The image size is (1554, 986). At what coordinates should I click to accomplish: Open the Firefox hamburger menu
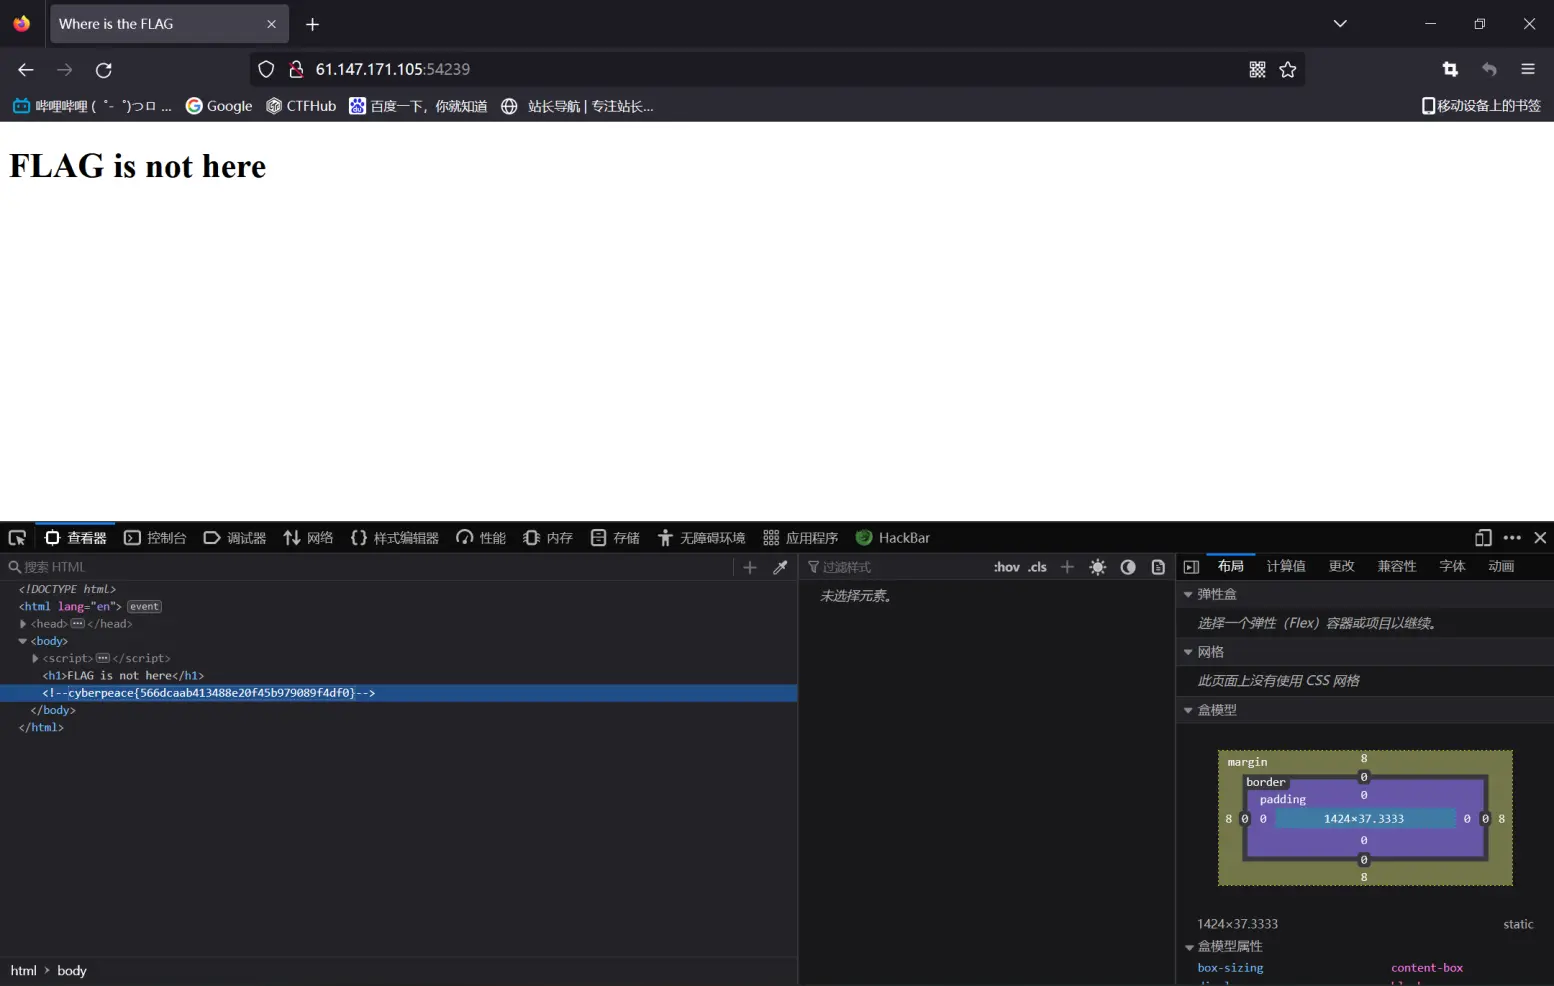(1527, 69)
